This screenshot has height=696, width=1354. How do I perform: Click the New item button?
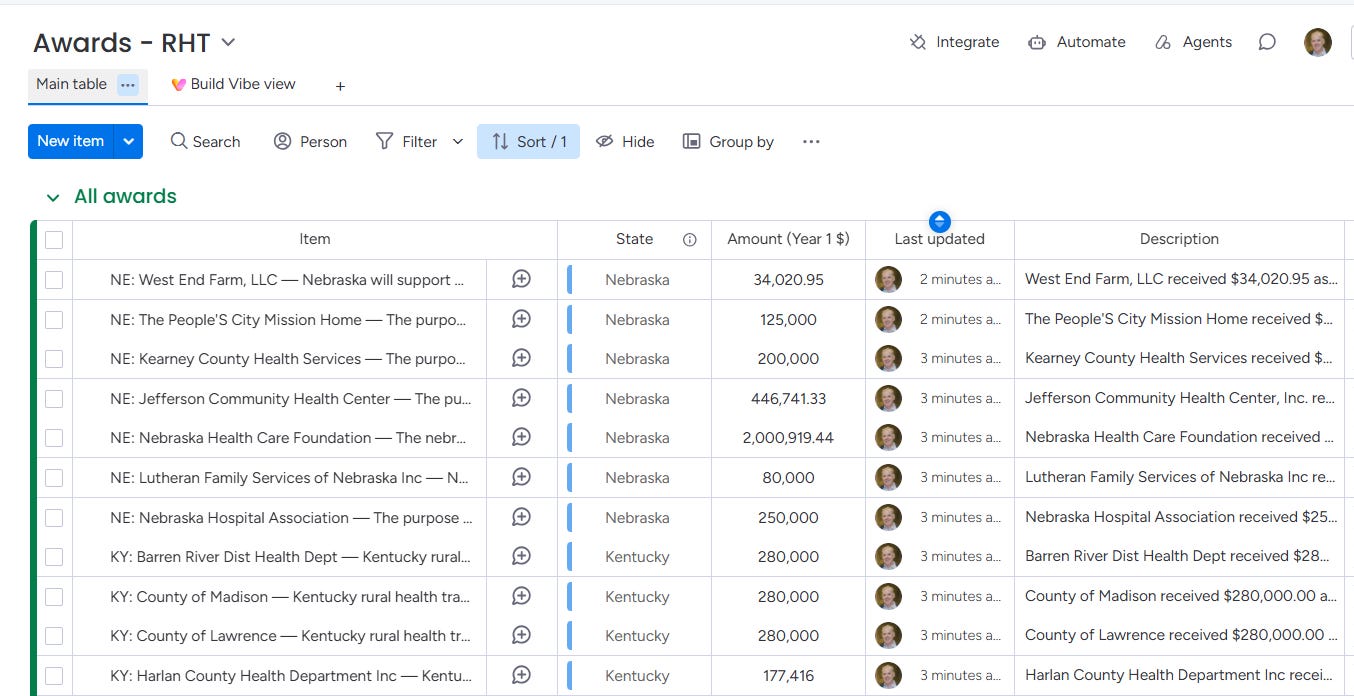click(71, 141)
